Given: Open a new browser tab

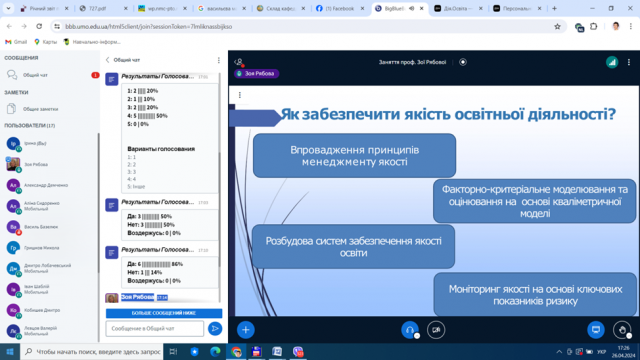Looking at the screenshot, I should pos(554,8).
